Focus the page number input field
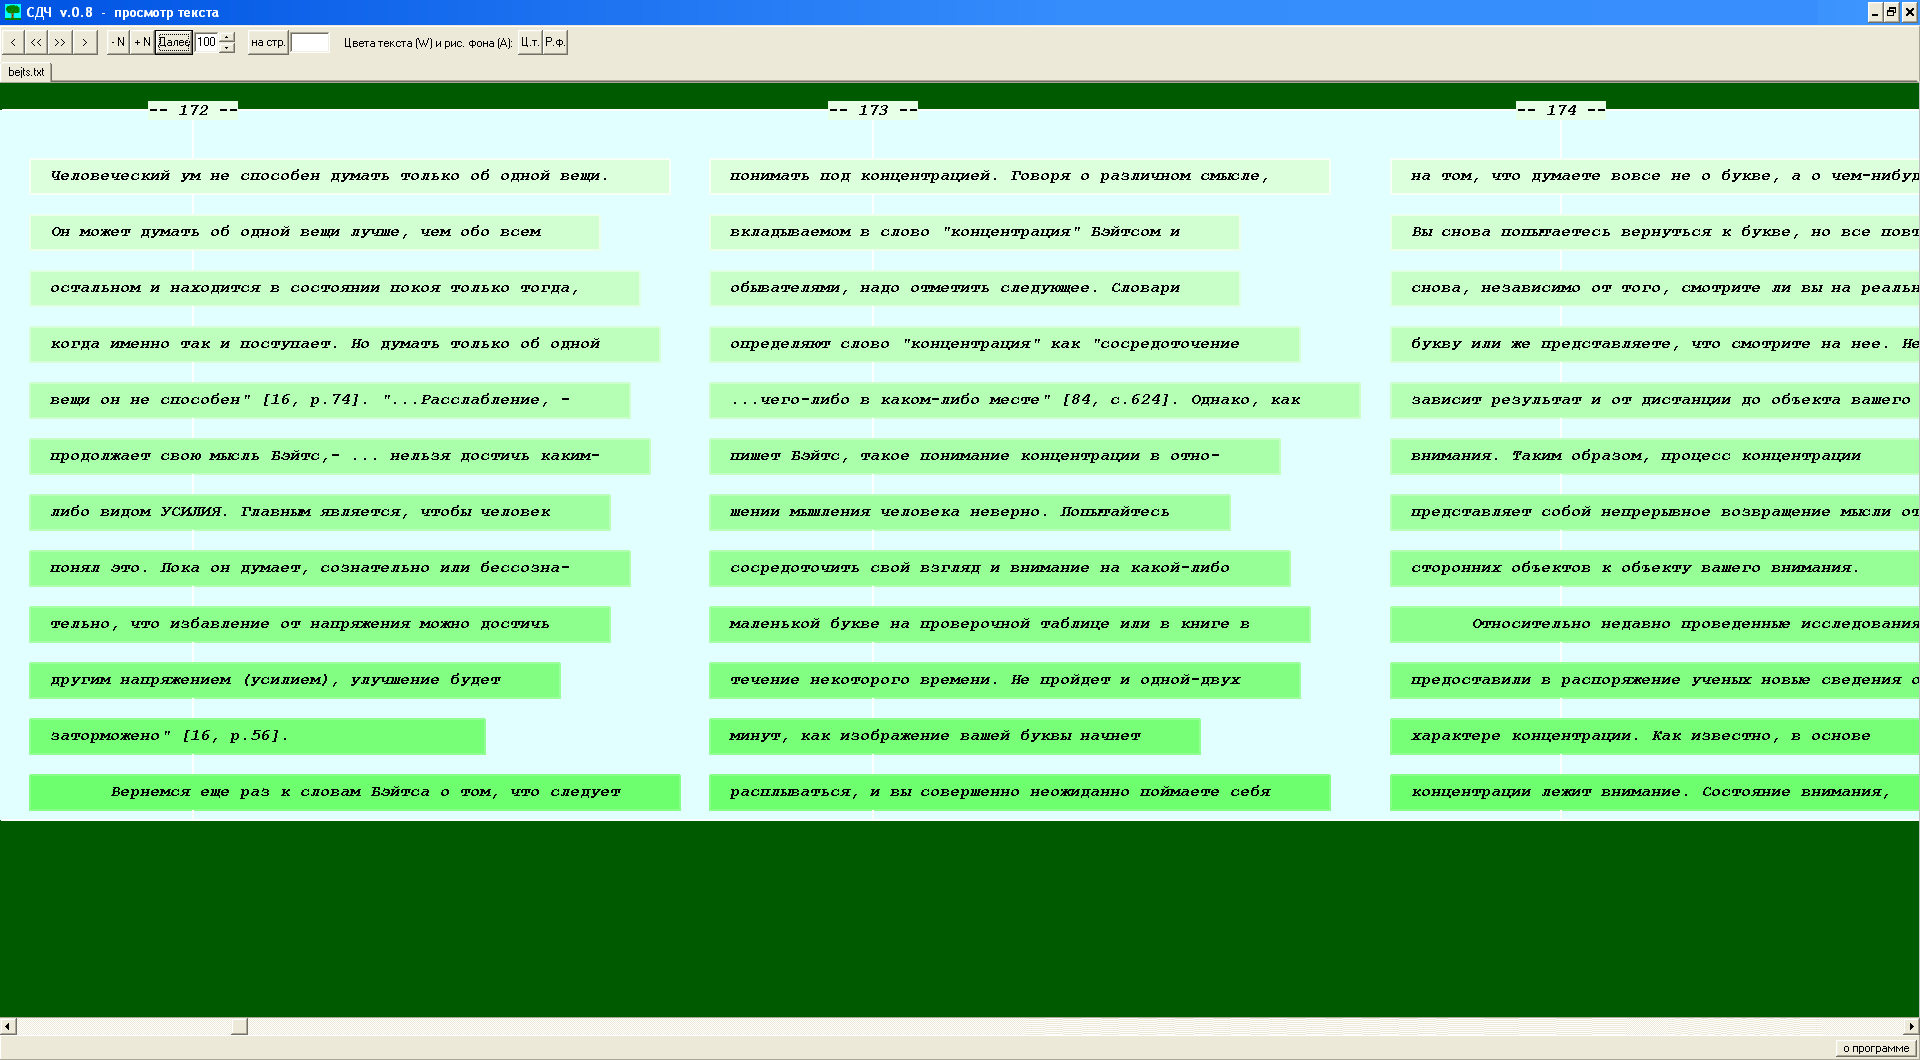The height and width of the screenshot is (1060, 1920). click(x=310, y=42)
